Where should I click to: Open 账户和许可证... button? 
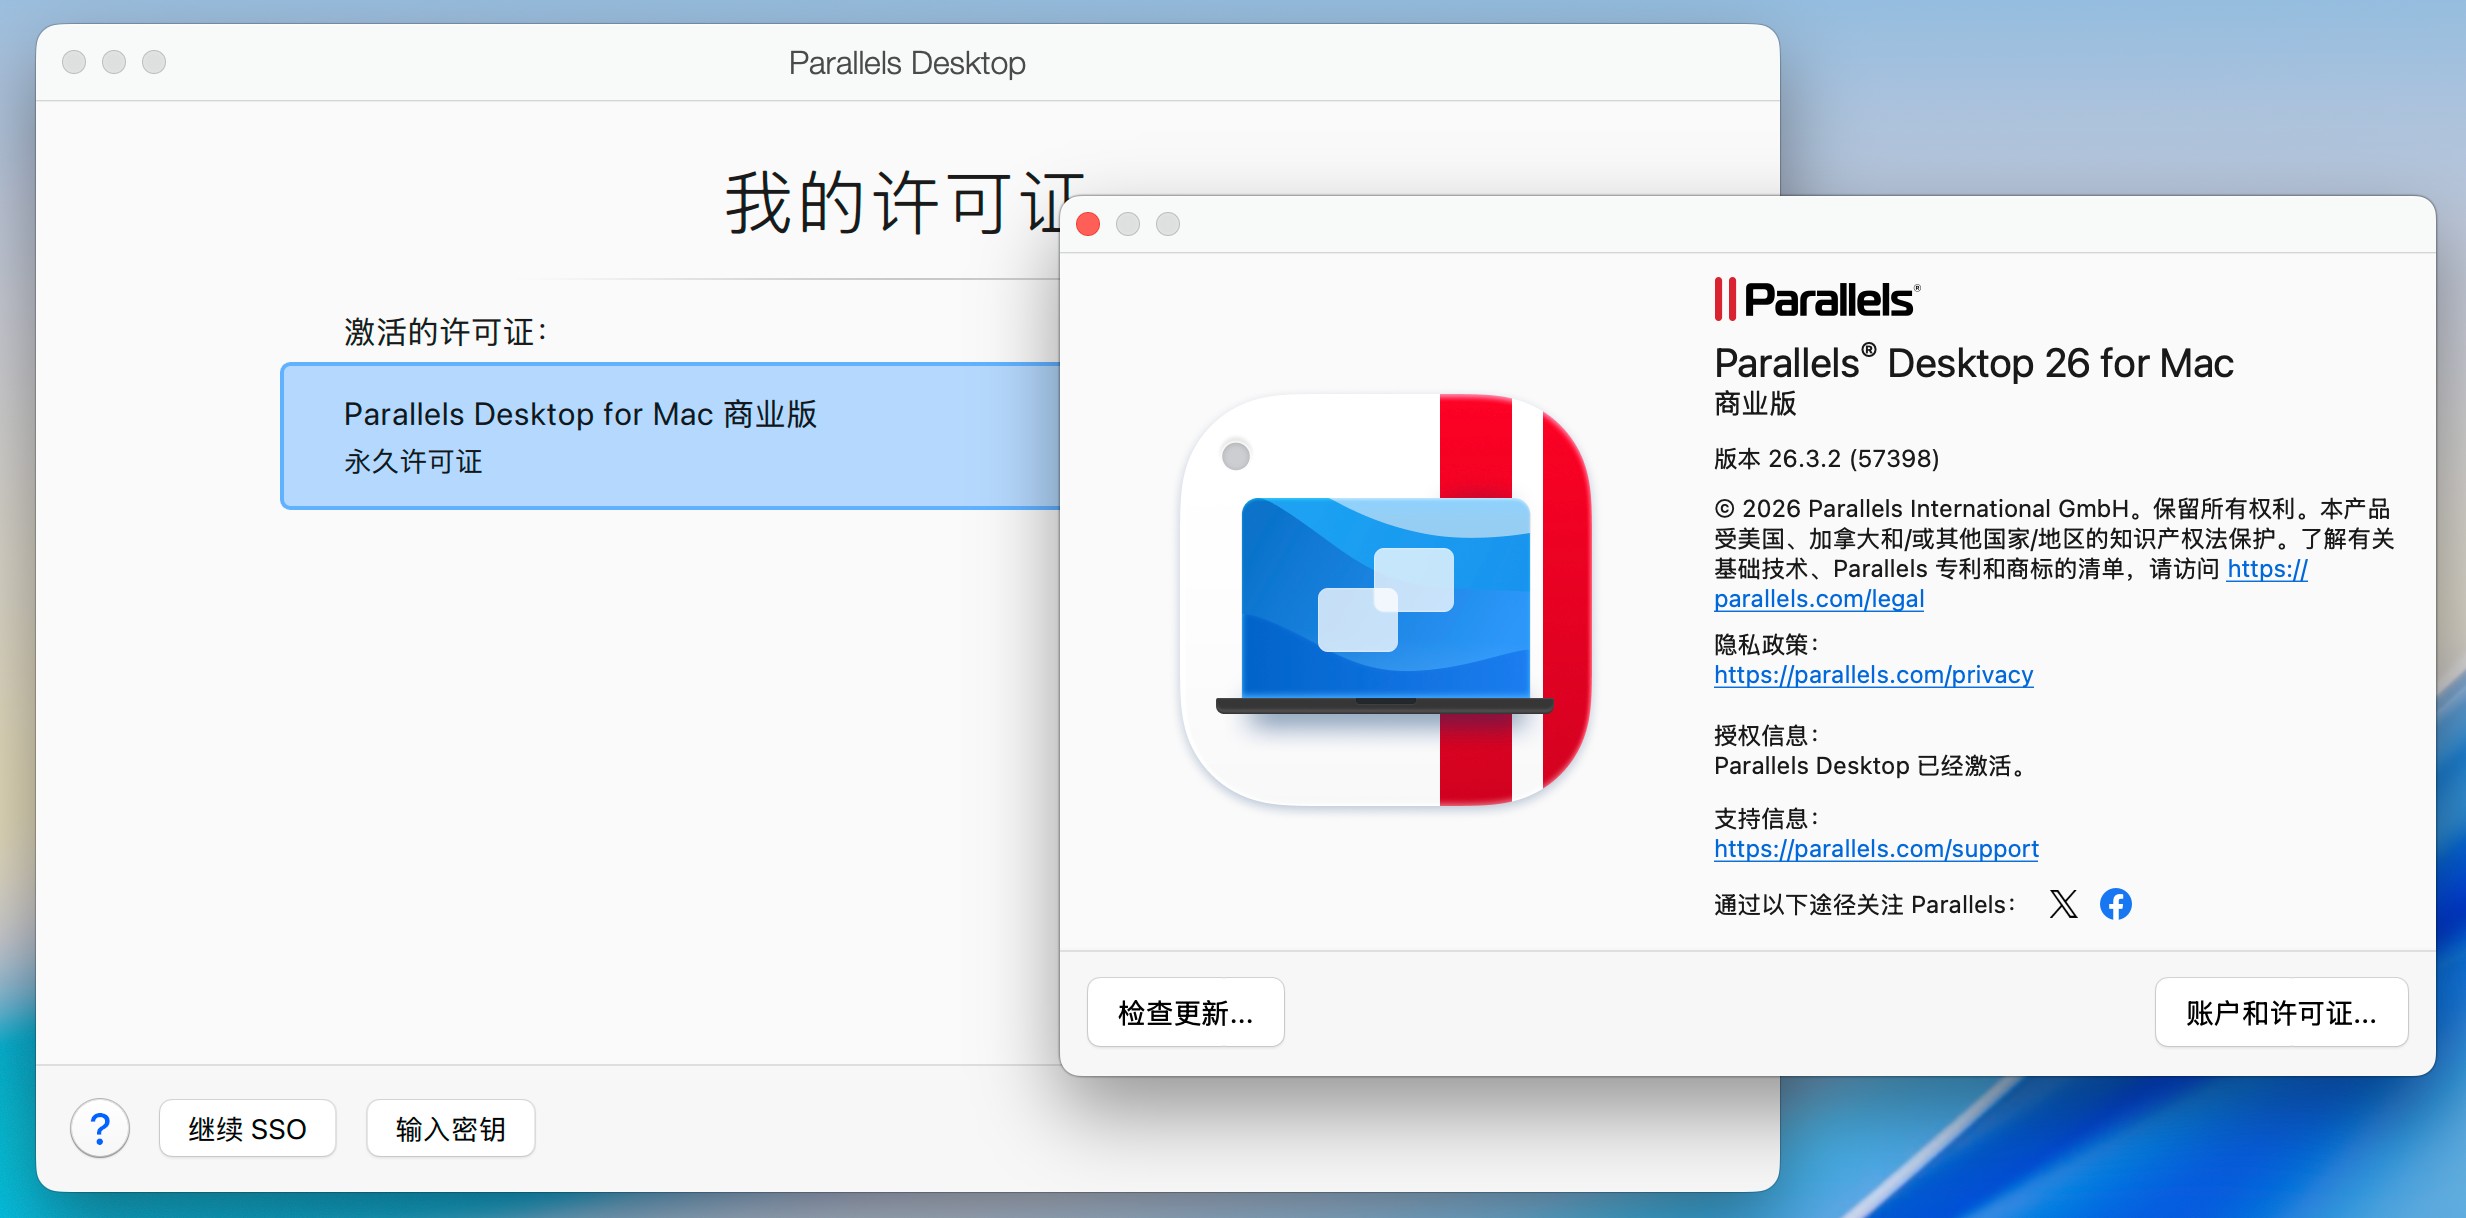click(2280, 1012)
